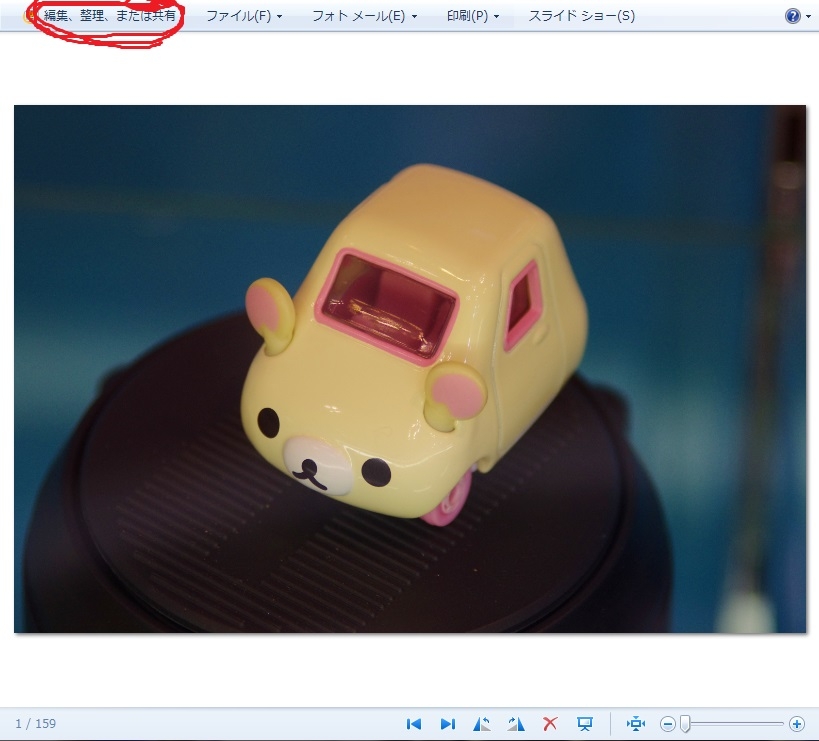819x741 pixels.
Task: Play slide show from bottom toolbar
Action: (x=584, y=724)
